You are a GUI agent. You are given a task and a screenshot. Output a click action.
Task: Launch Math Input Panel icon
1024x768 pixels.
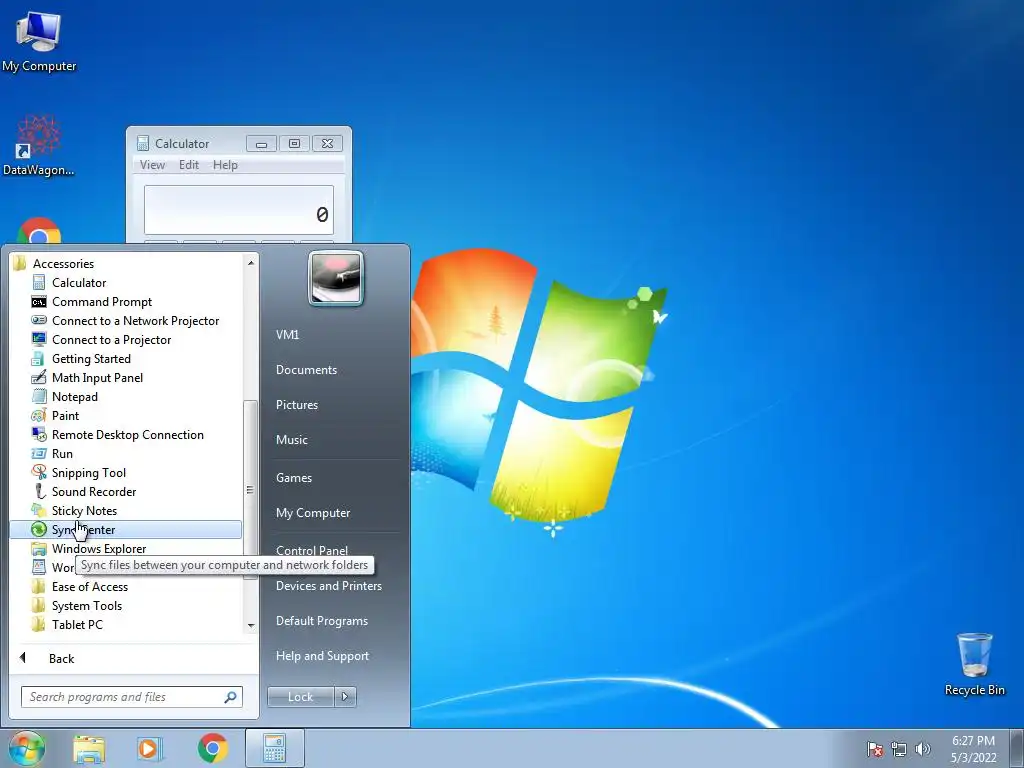pos(39,377)
